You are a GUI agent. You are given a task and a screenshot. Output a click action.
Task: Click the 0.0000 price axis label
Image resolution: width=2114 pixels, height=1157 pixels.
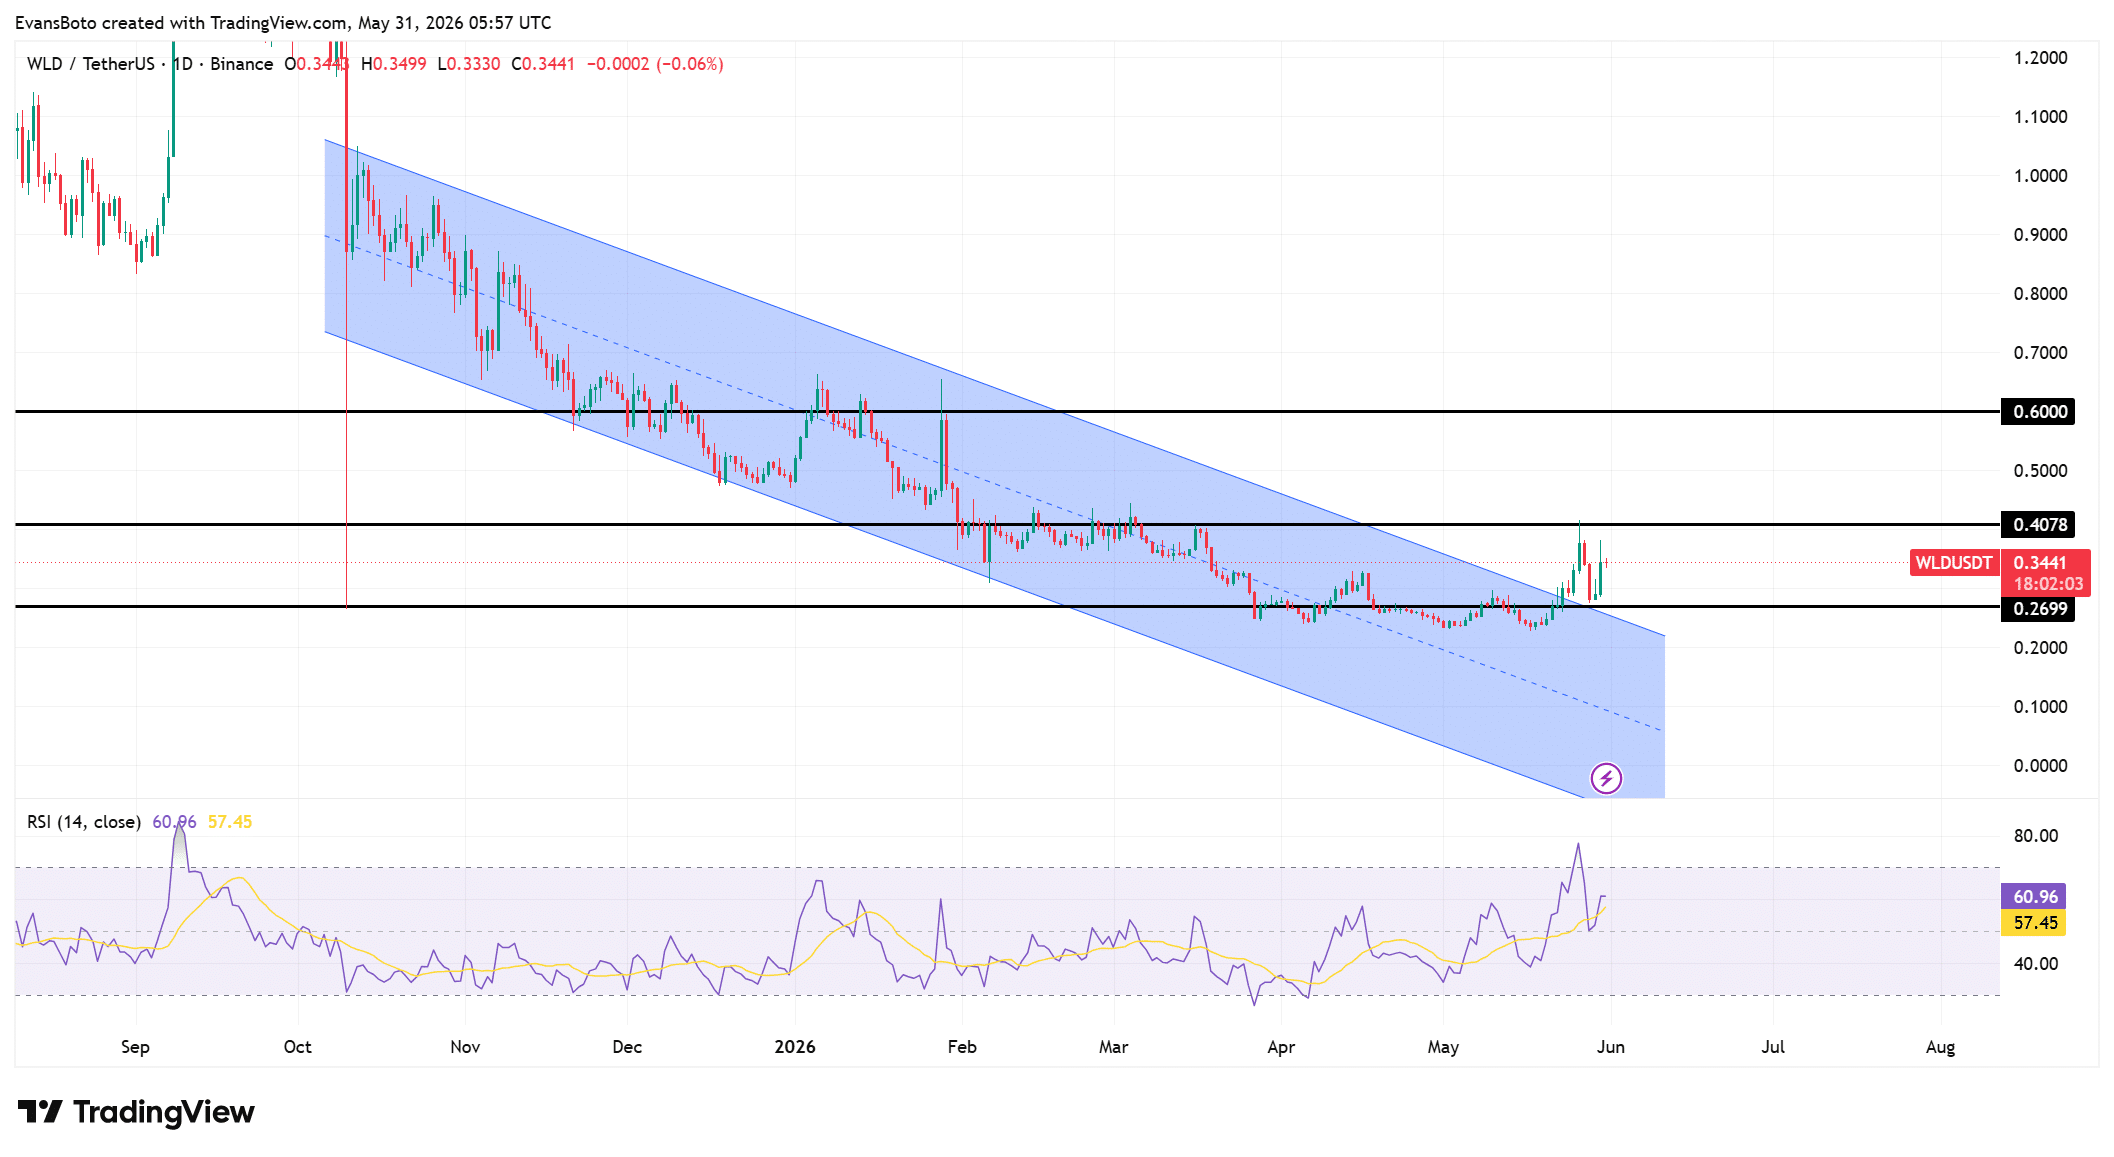coord(2040,766)
